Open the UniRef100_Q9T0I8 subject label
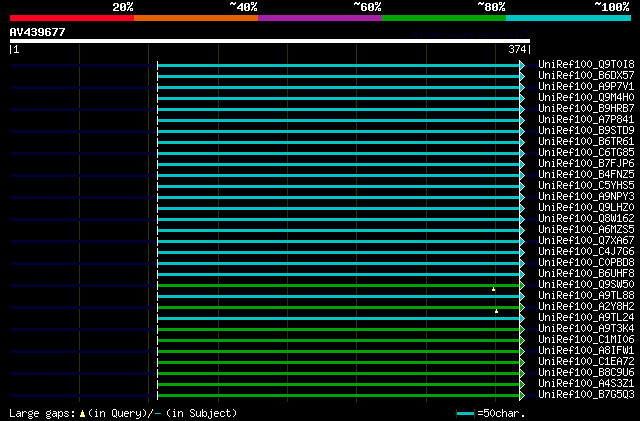This screenshot has width=640, height=421. [586, 64]
